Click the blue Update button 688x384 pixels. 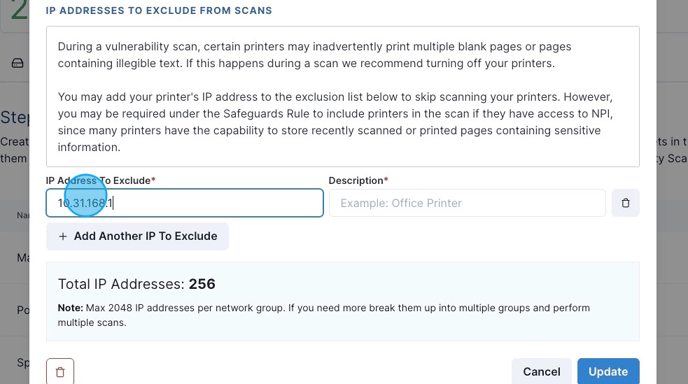pyautogui.click(x=608, y=372)
